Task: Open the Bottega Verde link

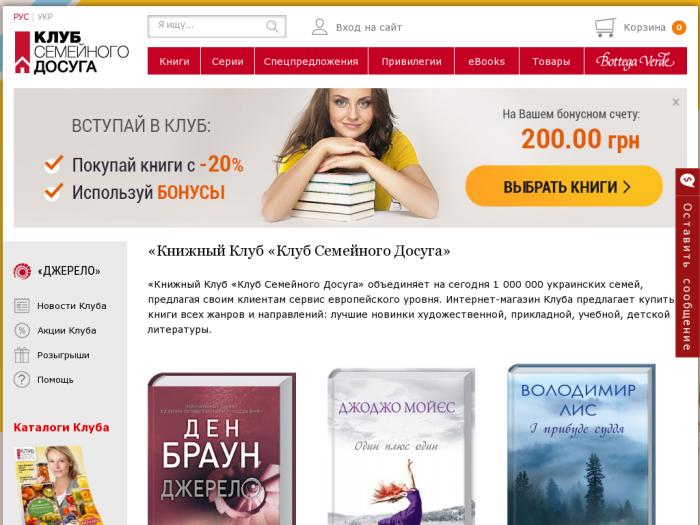Action: [635, 61]
